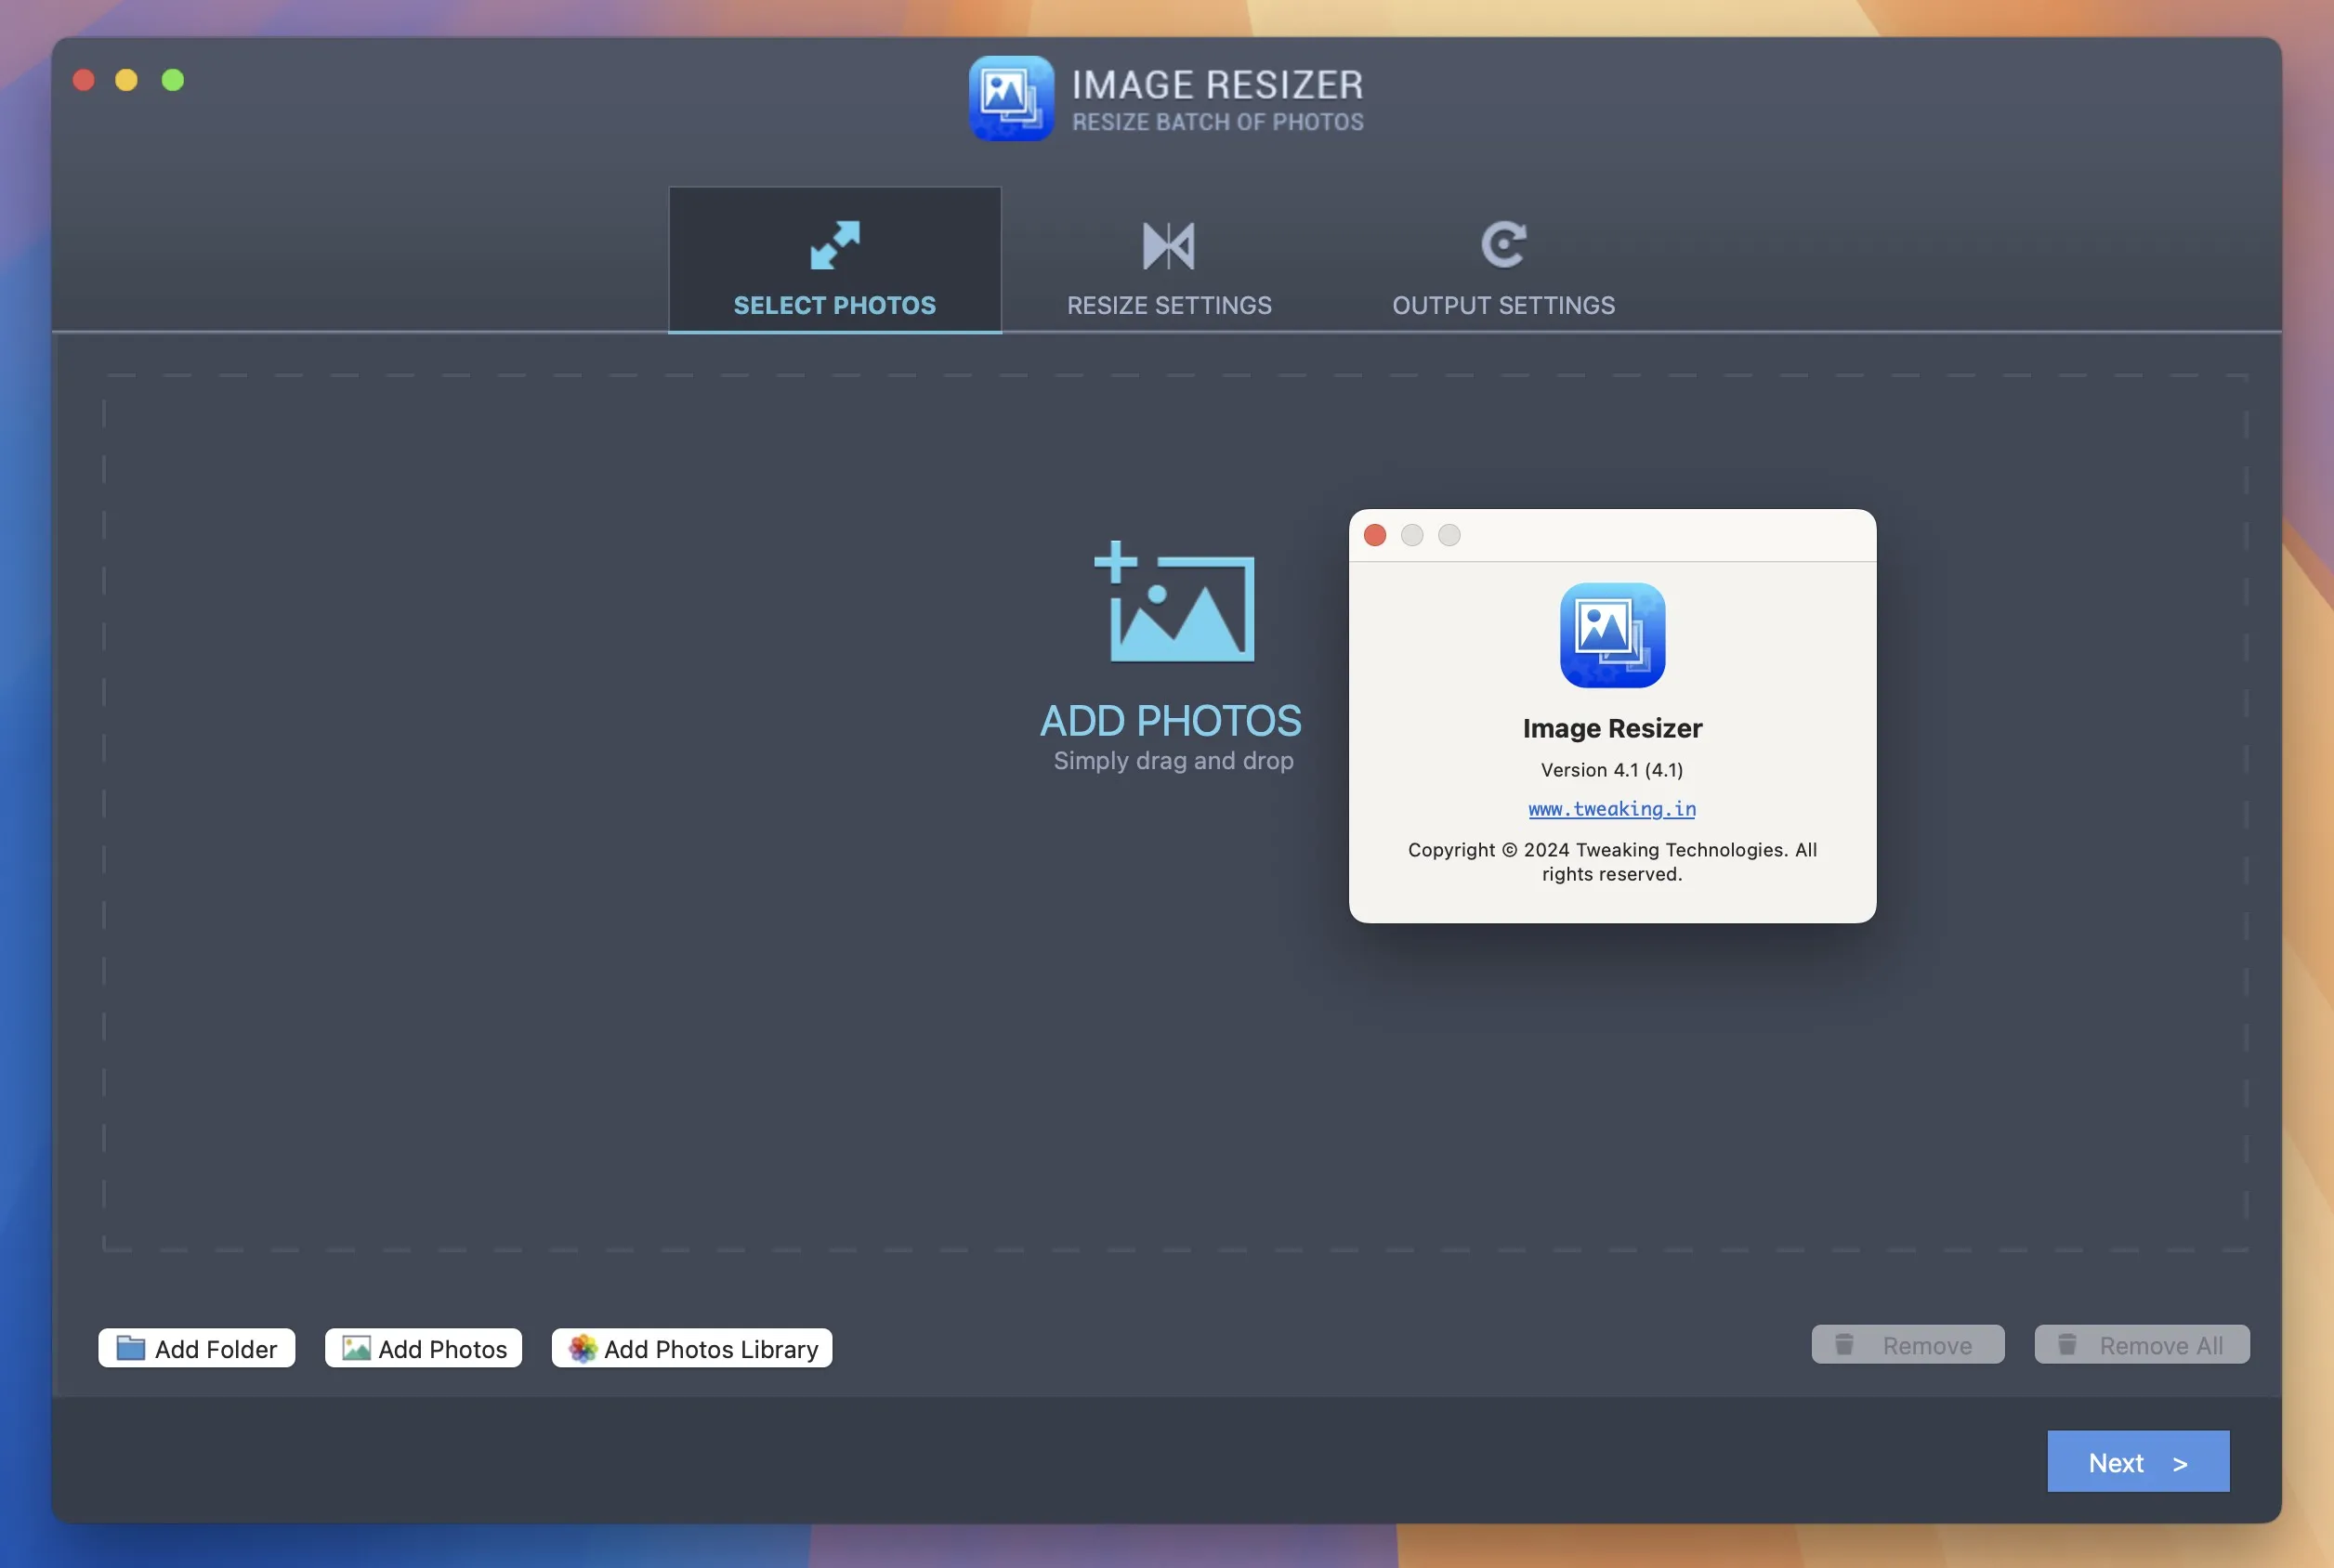
Task: Click the copyright Tweaking Technologies text
Action: (1612, 861)
